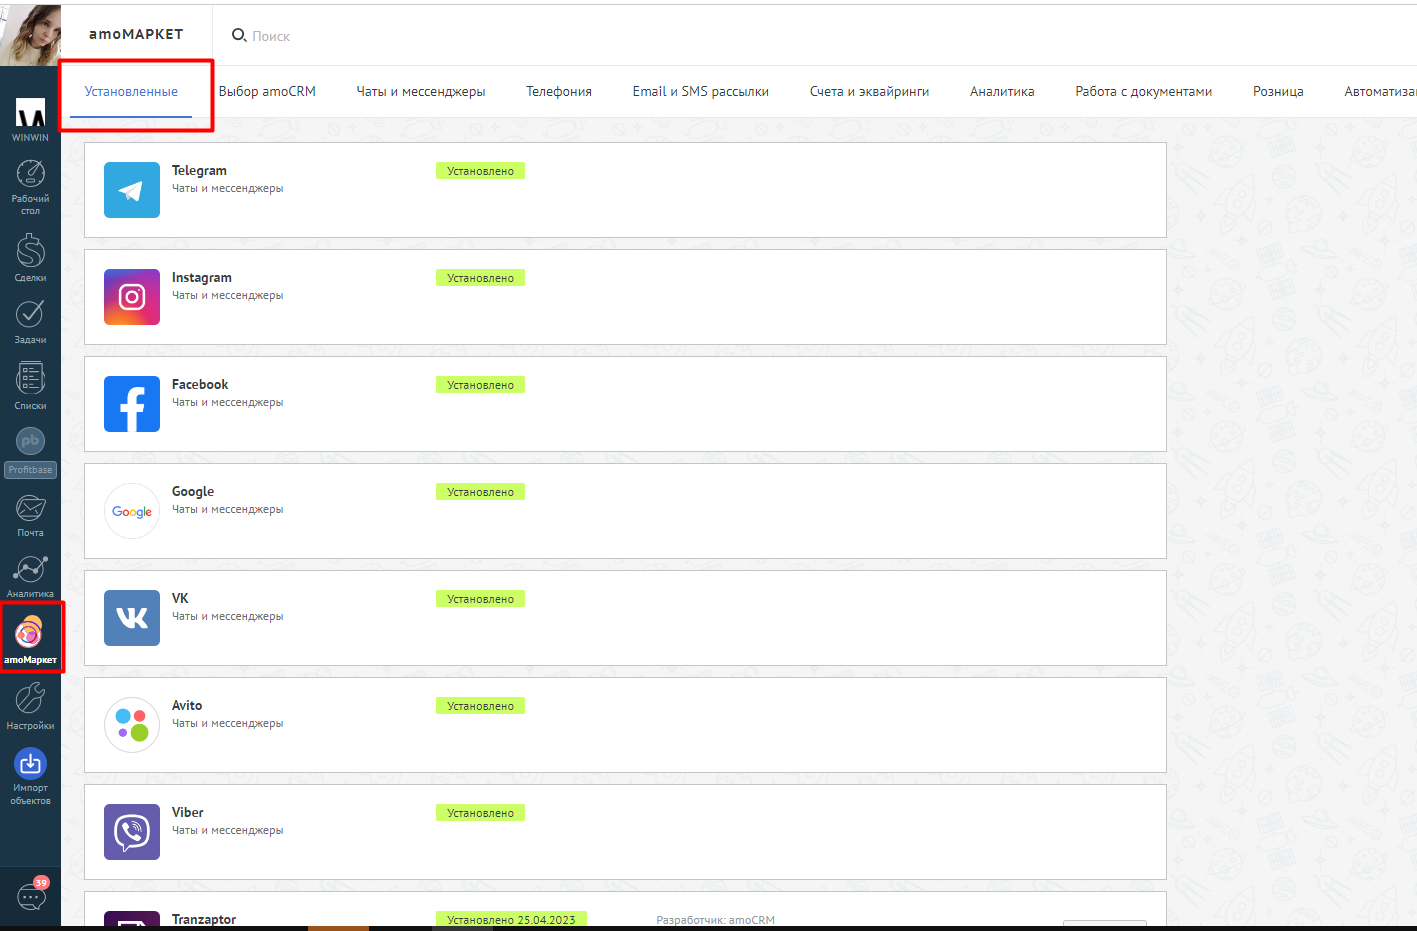
Task: Open Чаты и мессенджеры tab
Action: [x=421, y=91]
